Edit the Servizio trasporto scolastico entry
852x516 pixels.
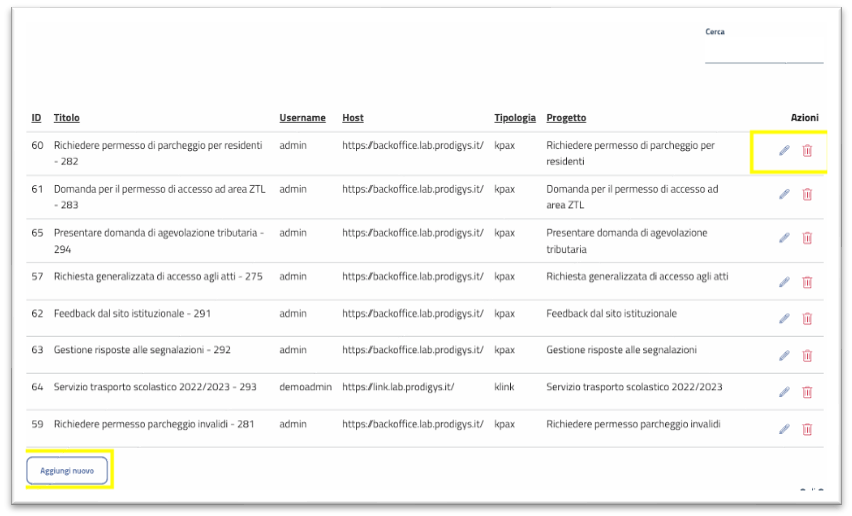coord(784,392)
